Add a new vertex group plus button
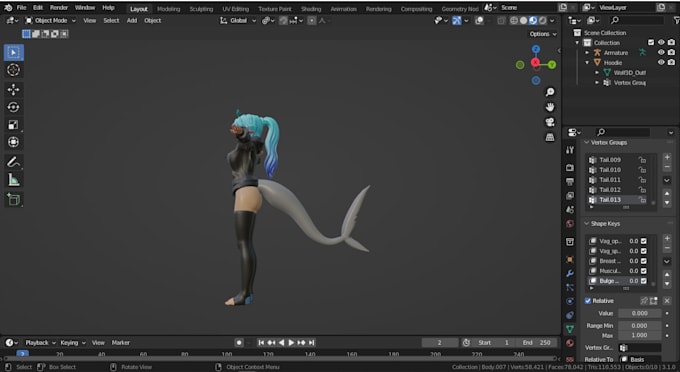Image resolution: width=680 pixels, height=372 pixels. 667,157
